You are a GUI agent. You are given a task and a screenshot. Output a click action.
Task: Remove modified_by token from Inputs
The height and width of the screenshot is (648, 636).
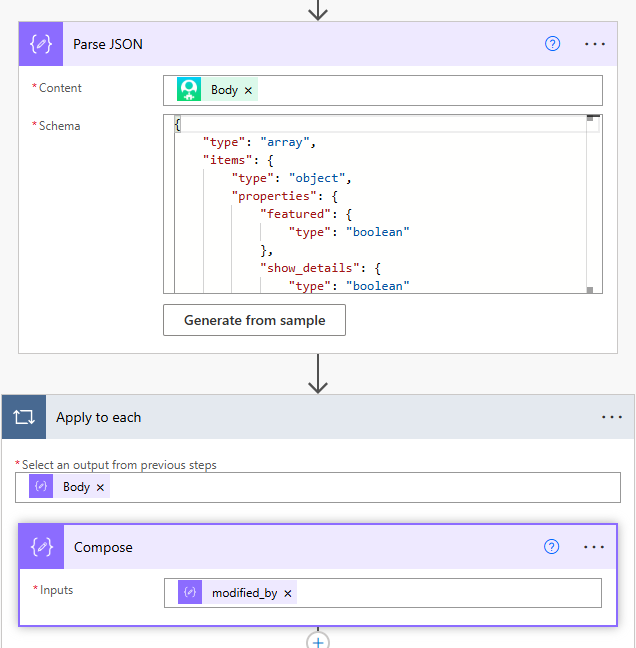(x=288, y=593)
